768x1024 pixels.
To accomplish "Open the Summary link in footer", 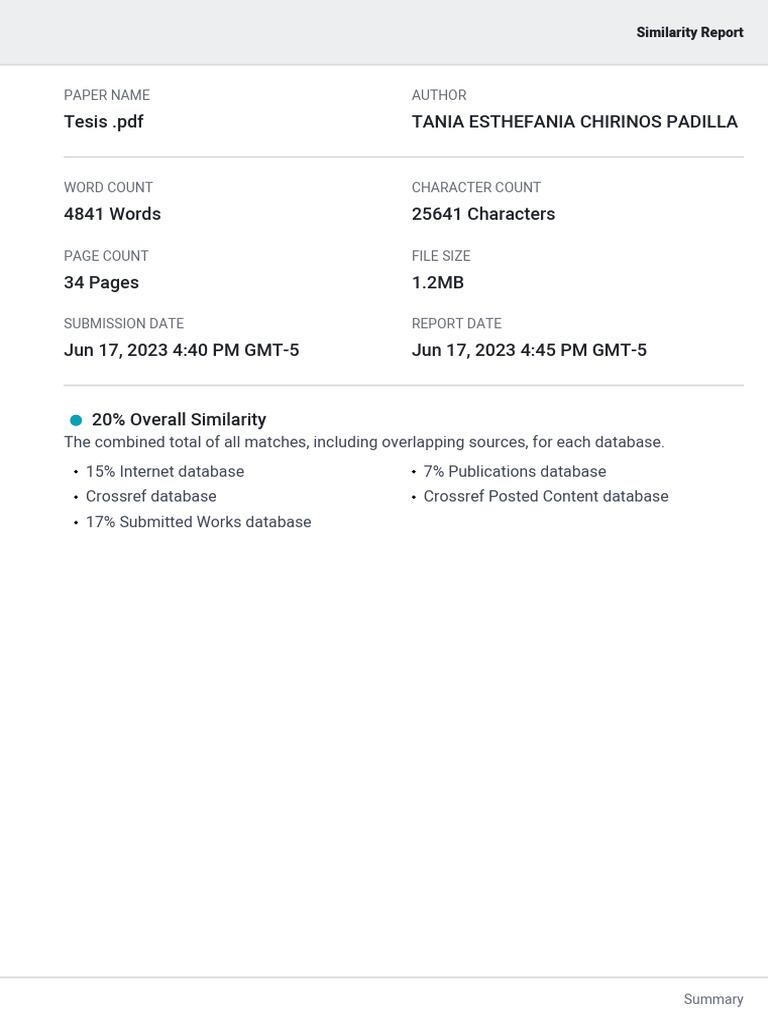I will (x=713, y=999).
